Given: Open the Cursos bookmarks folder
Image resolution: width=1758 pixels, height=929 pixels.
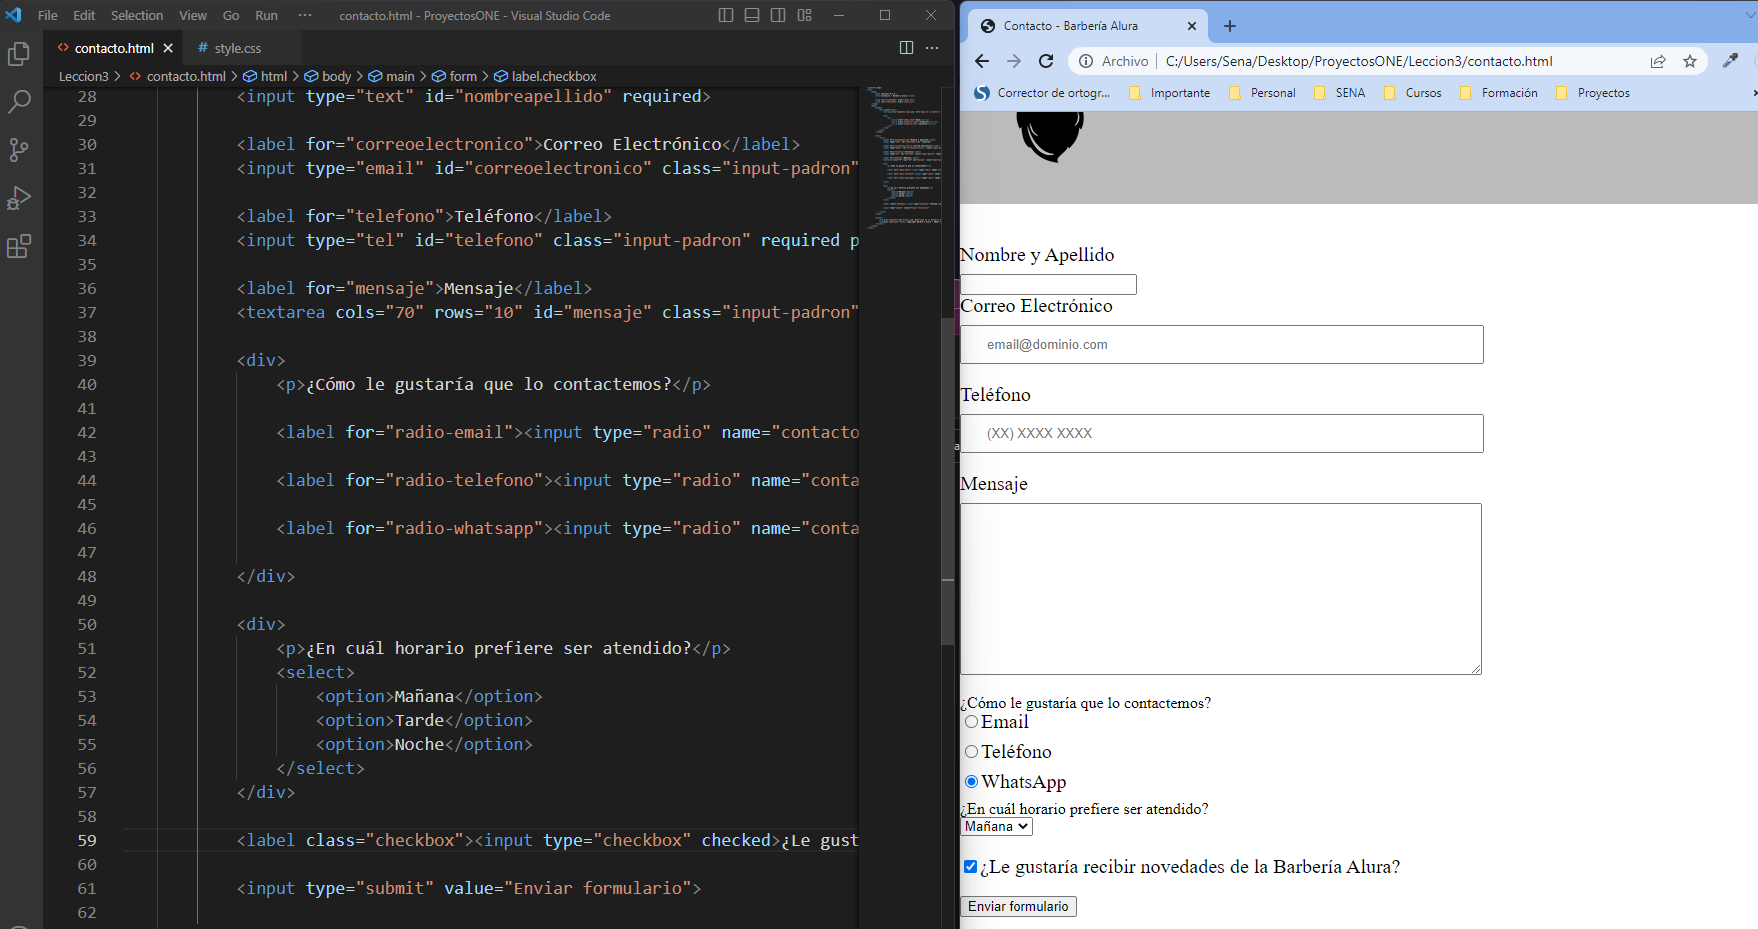Looking at the screenshot, I should [1412, 93].
